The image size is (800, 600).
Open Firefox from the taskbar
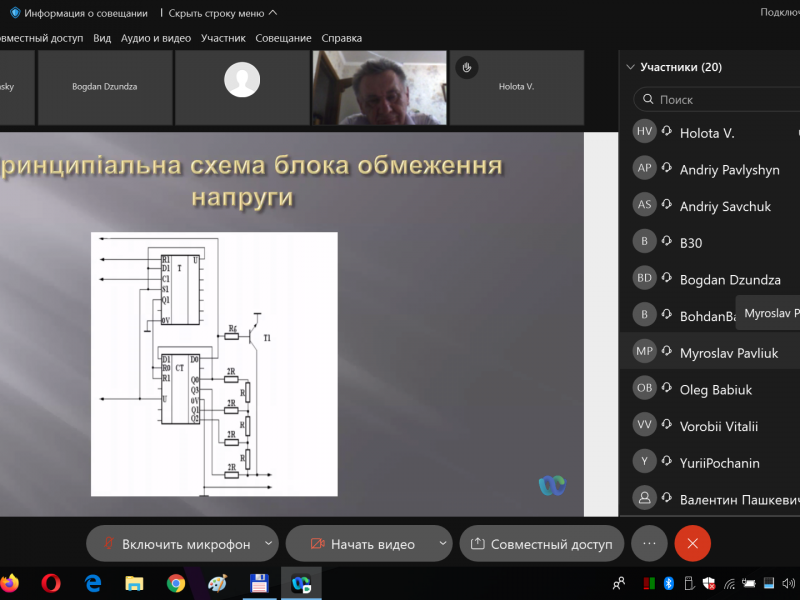point(11,582)
